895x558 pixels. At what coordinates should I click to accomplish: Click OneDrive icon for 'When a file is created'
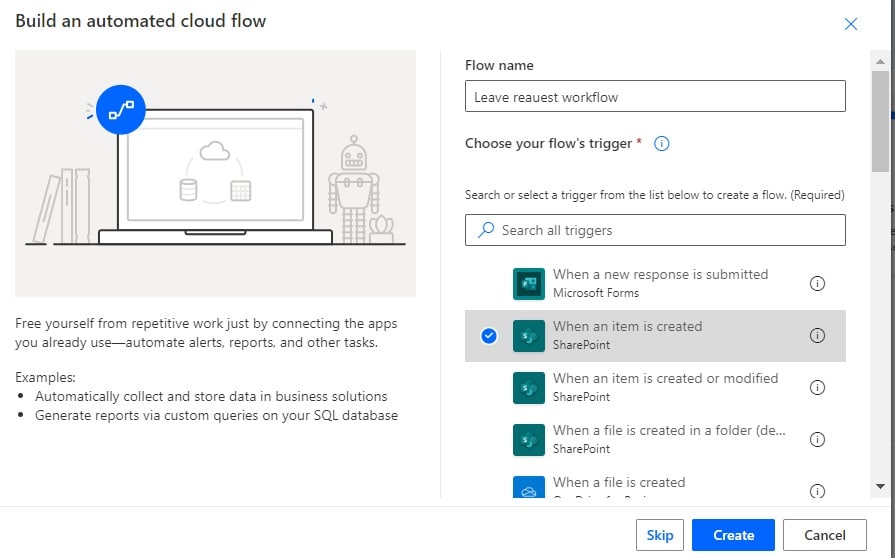click(529, 487)
